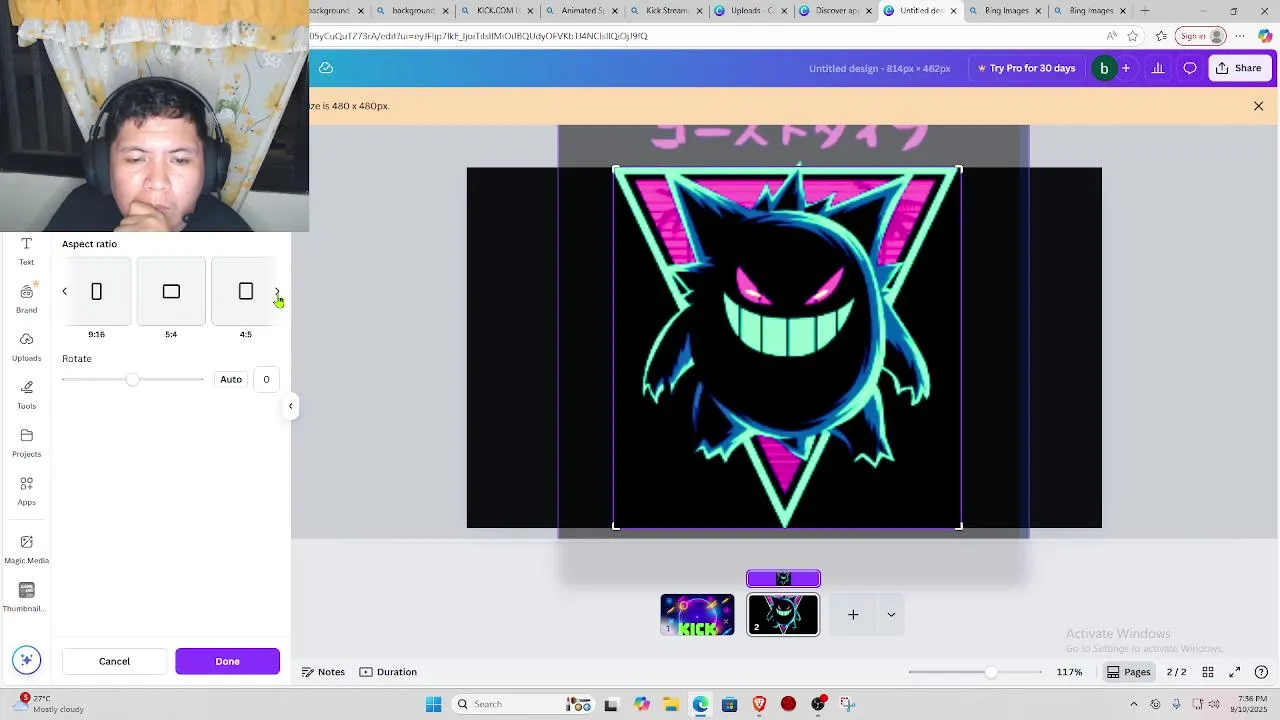Open a new browser tab
This screenshot has width=1280, height=720.
(x=1144, y=11)
